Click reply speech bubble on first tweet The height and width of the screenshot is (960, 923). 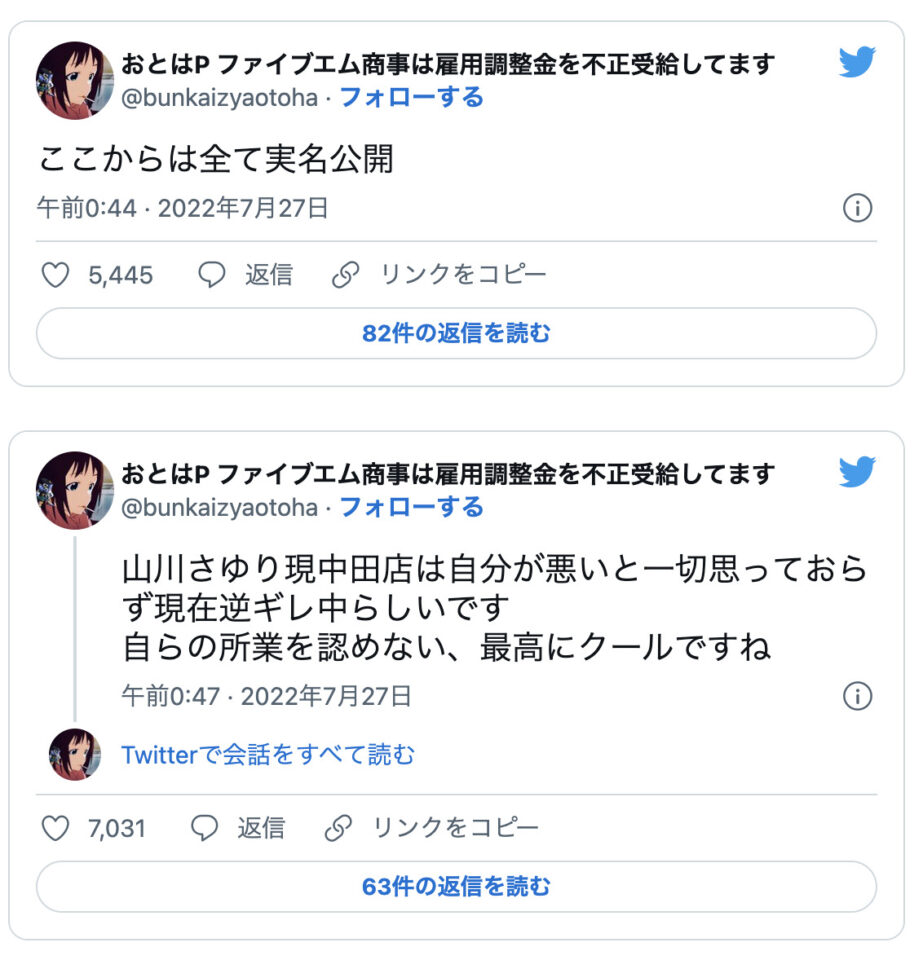point(211,275)
